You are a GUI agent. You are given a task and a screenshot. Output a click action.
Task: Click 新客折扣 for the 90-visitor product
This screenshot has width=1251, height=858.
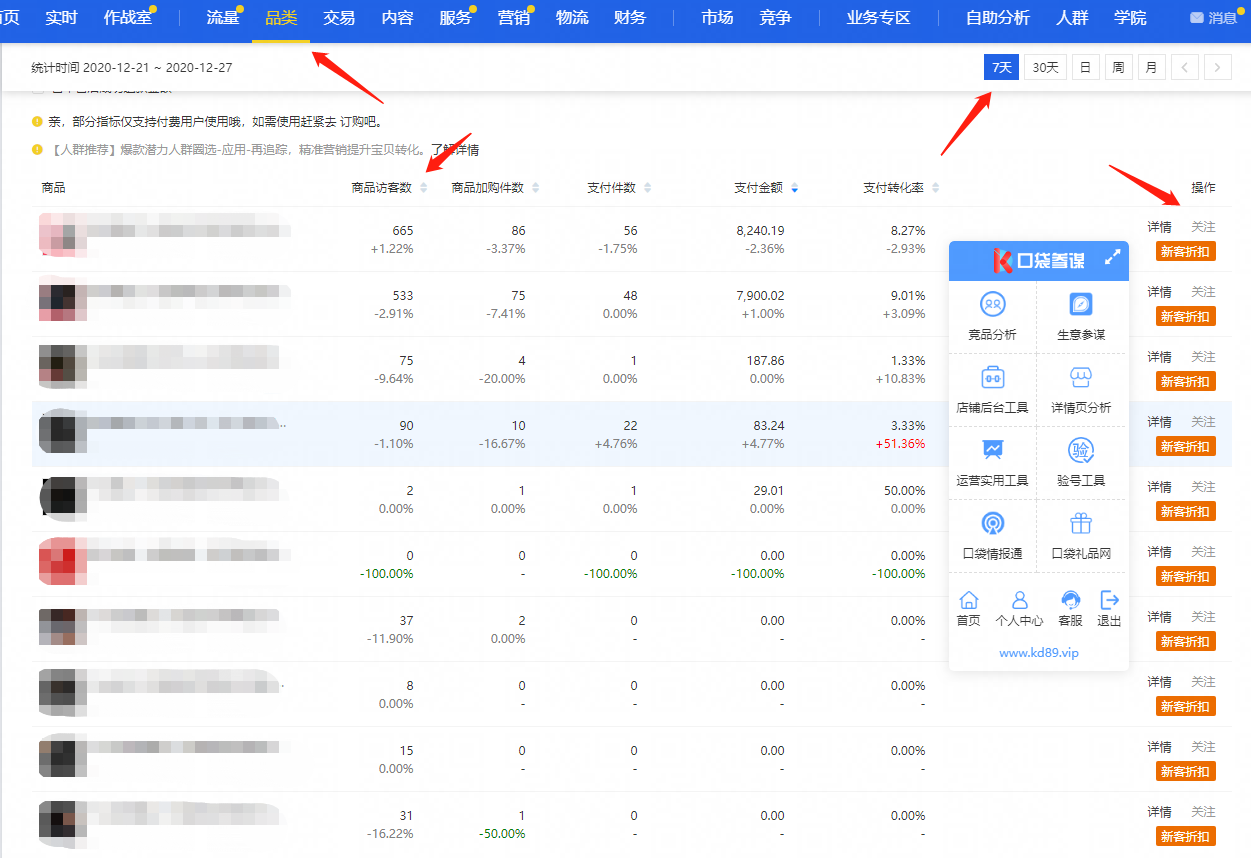point(1185,447)
